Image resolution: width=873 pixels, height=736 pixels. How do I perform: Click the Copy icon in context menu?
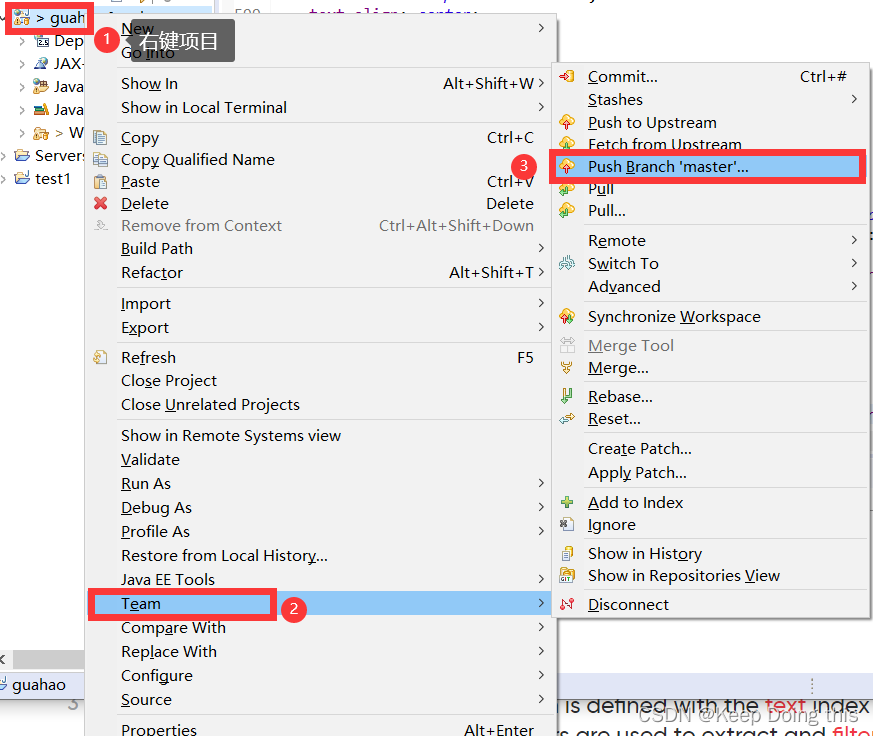point(100,138)
